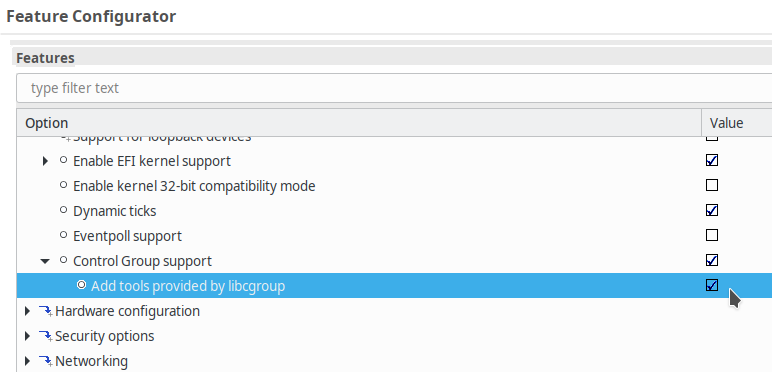Focus the type filter text field
This screenshot has height=372, width=772.
coord(394,88)
